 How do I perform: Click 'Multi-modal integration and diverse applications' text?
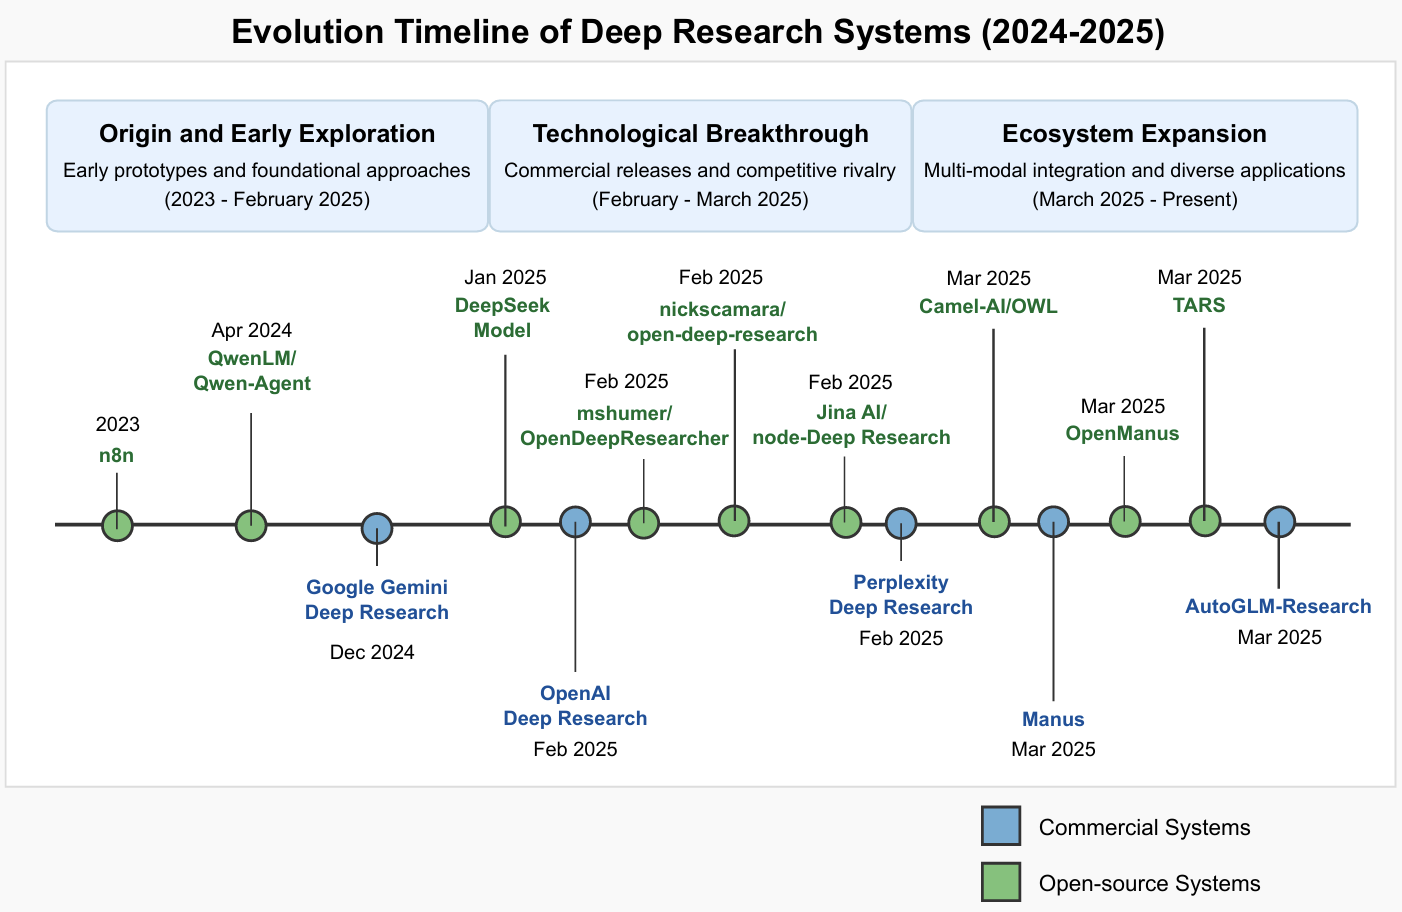point(1135,171)
